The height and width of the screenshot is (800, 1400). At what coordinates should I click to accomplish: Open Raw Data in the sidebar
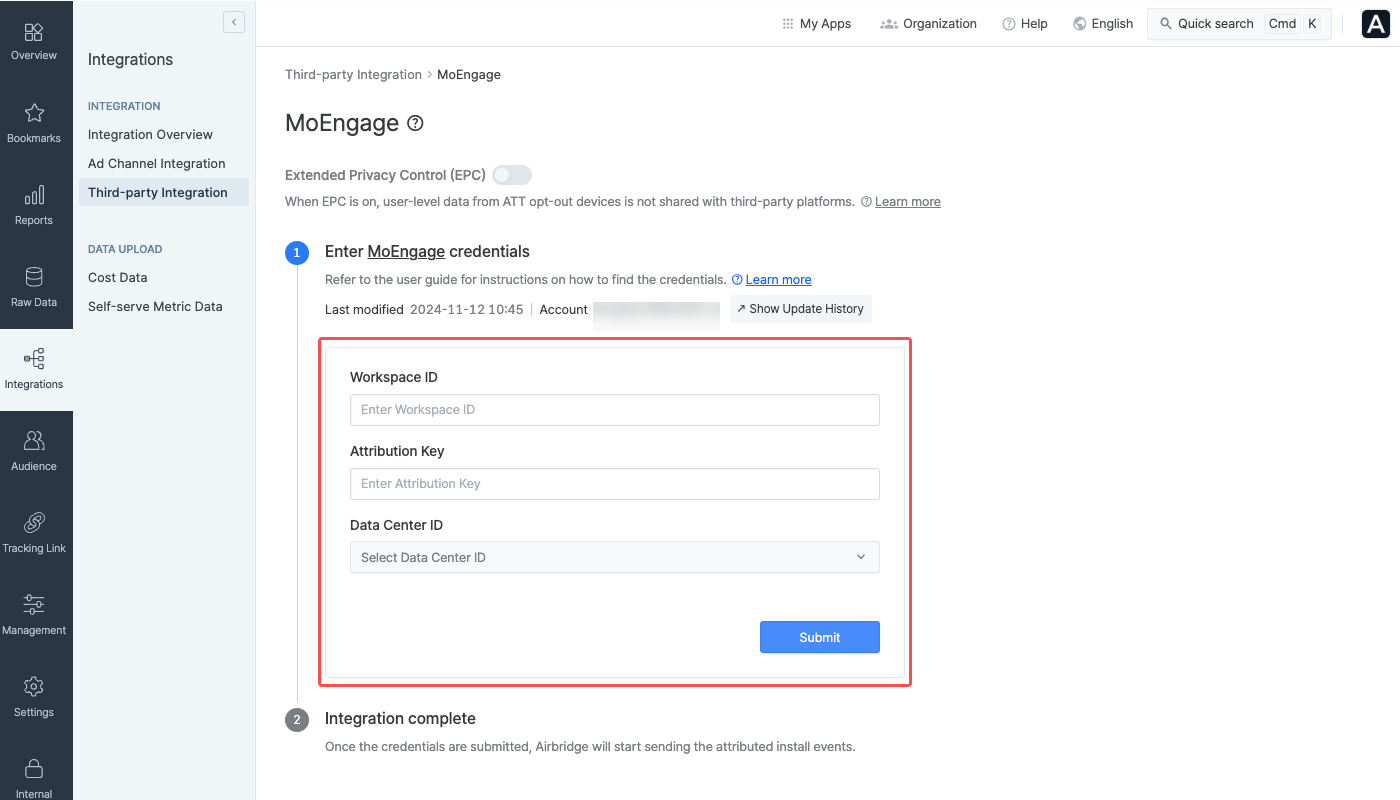(x=34, y=288)
